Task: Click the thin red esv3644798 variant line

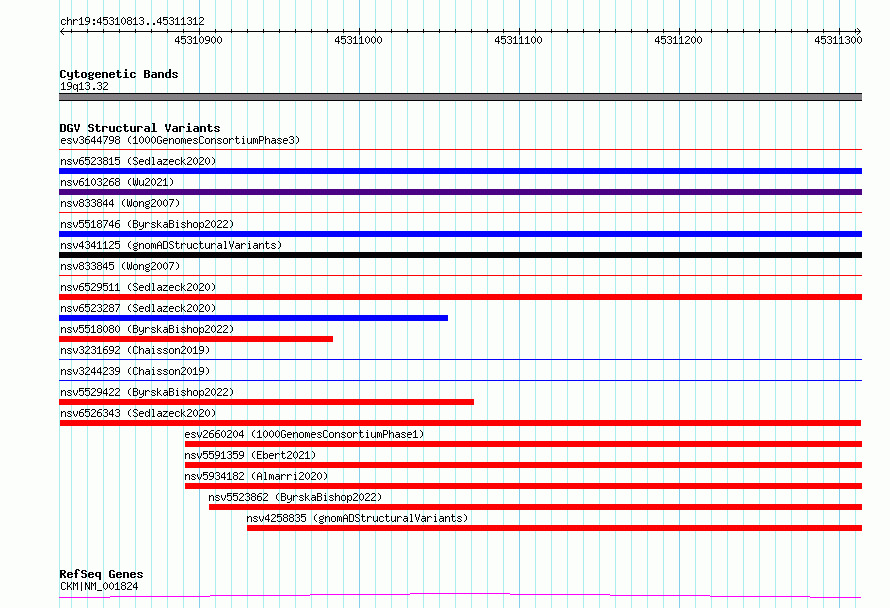Action: [x=460, y=150]
